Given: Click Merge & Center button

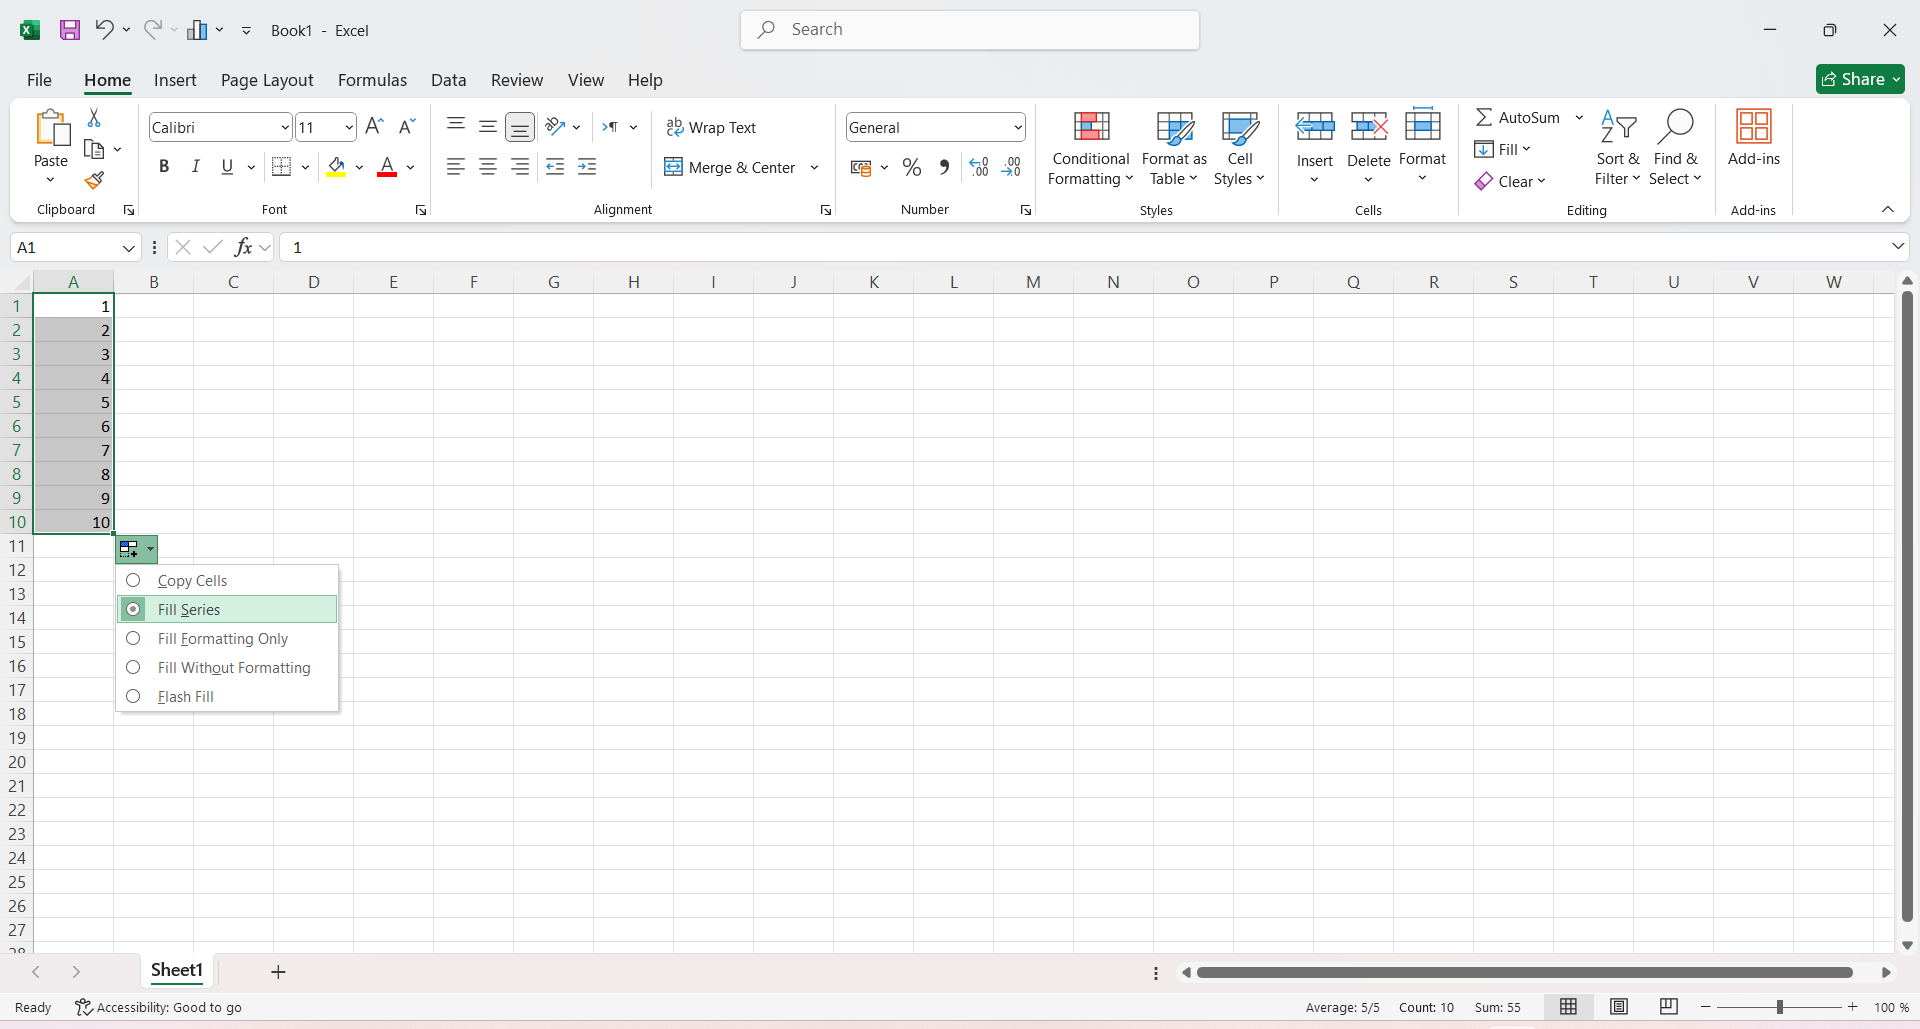Looking at the screenshot, I should coord(730,167).
